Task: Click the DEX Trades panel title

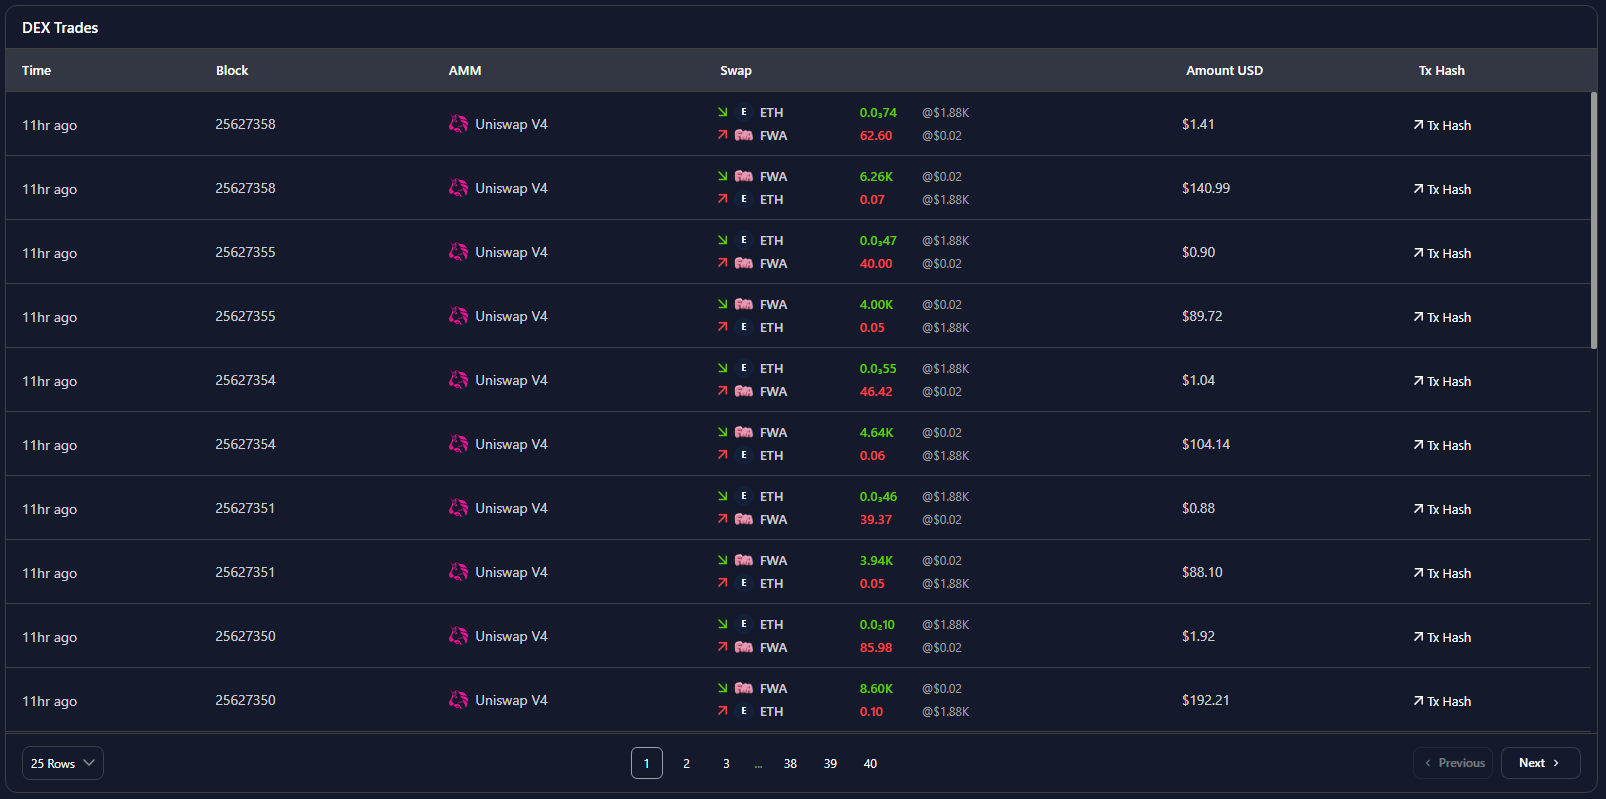Action: coord(60,27)
